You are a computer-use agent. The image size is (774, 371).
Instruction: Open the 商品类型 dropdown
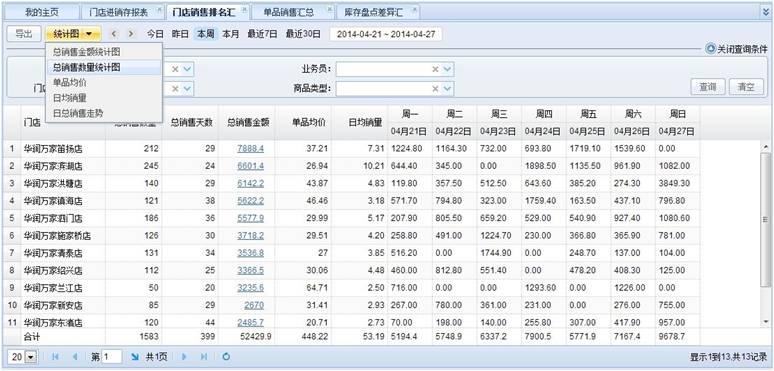tap(447, 89)
